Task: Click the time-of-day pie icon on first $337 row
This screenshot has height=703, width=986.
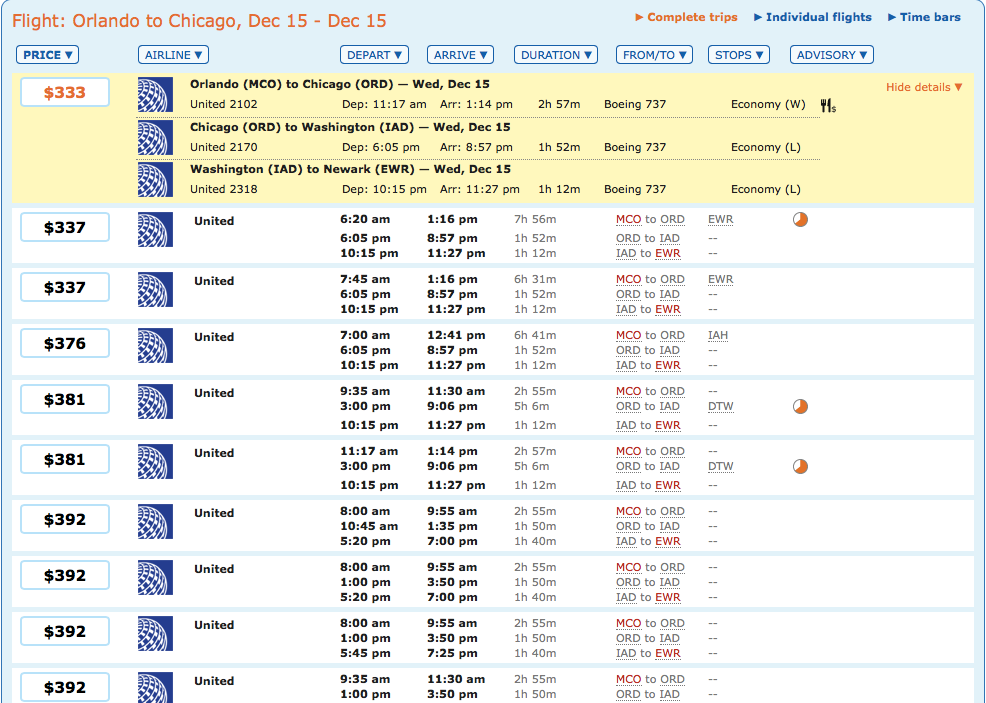Action: pos(800,219)
